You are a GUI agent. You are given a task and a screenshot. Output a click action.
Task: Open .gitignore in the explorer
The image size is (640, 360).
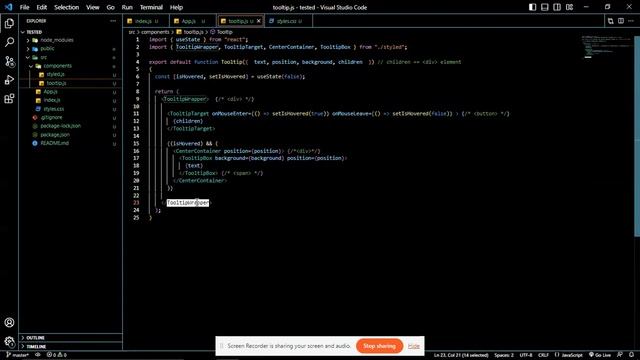pyautogui.click(x=71, y=117)
